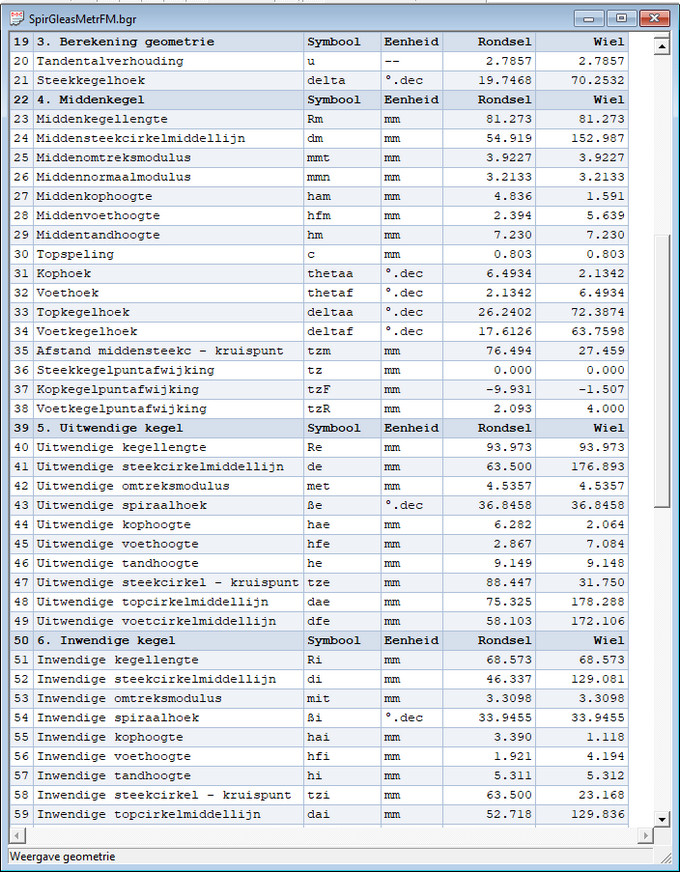Select the 'Uitwendige spiraalhoek' row label

click(x=122, y=505)
